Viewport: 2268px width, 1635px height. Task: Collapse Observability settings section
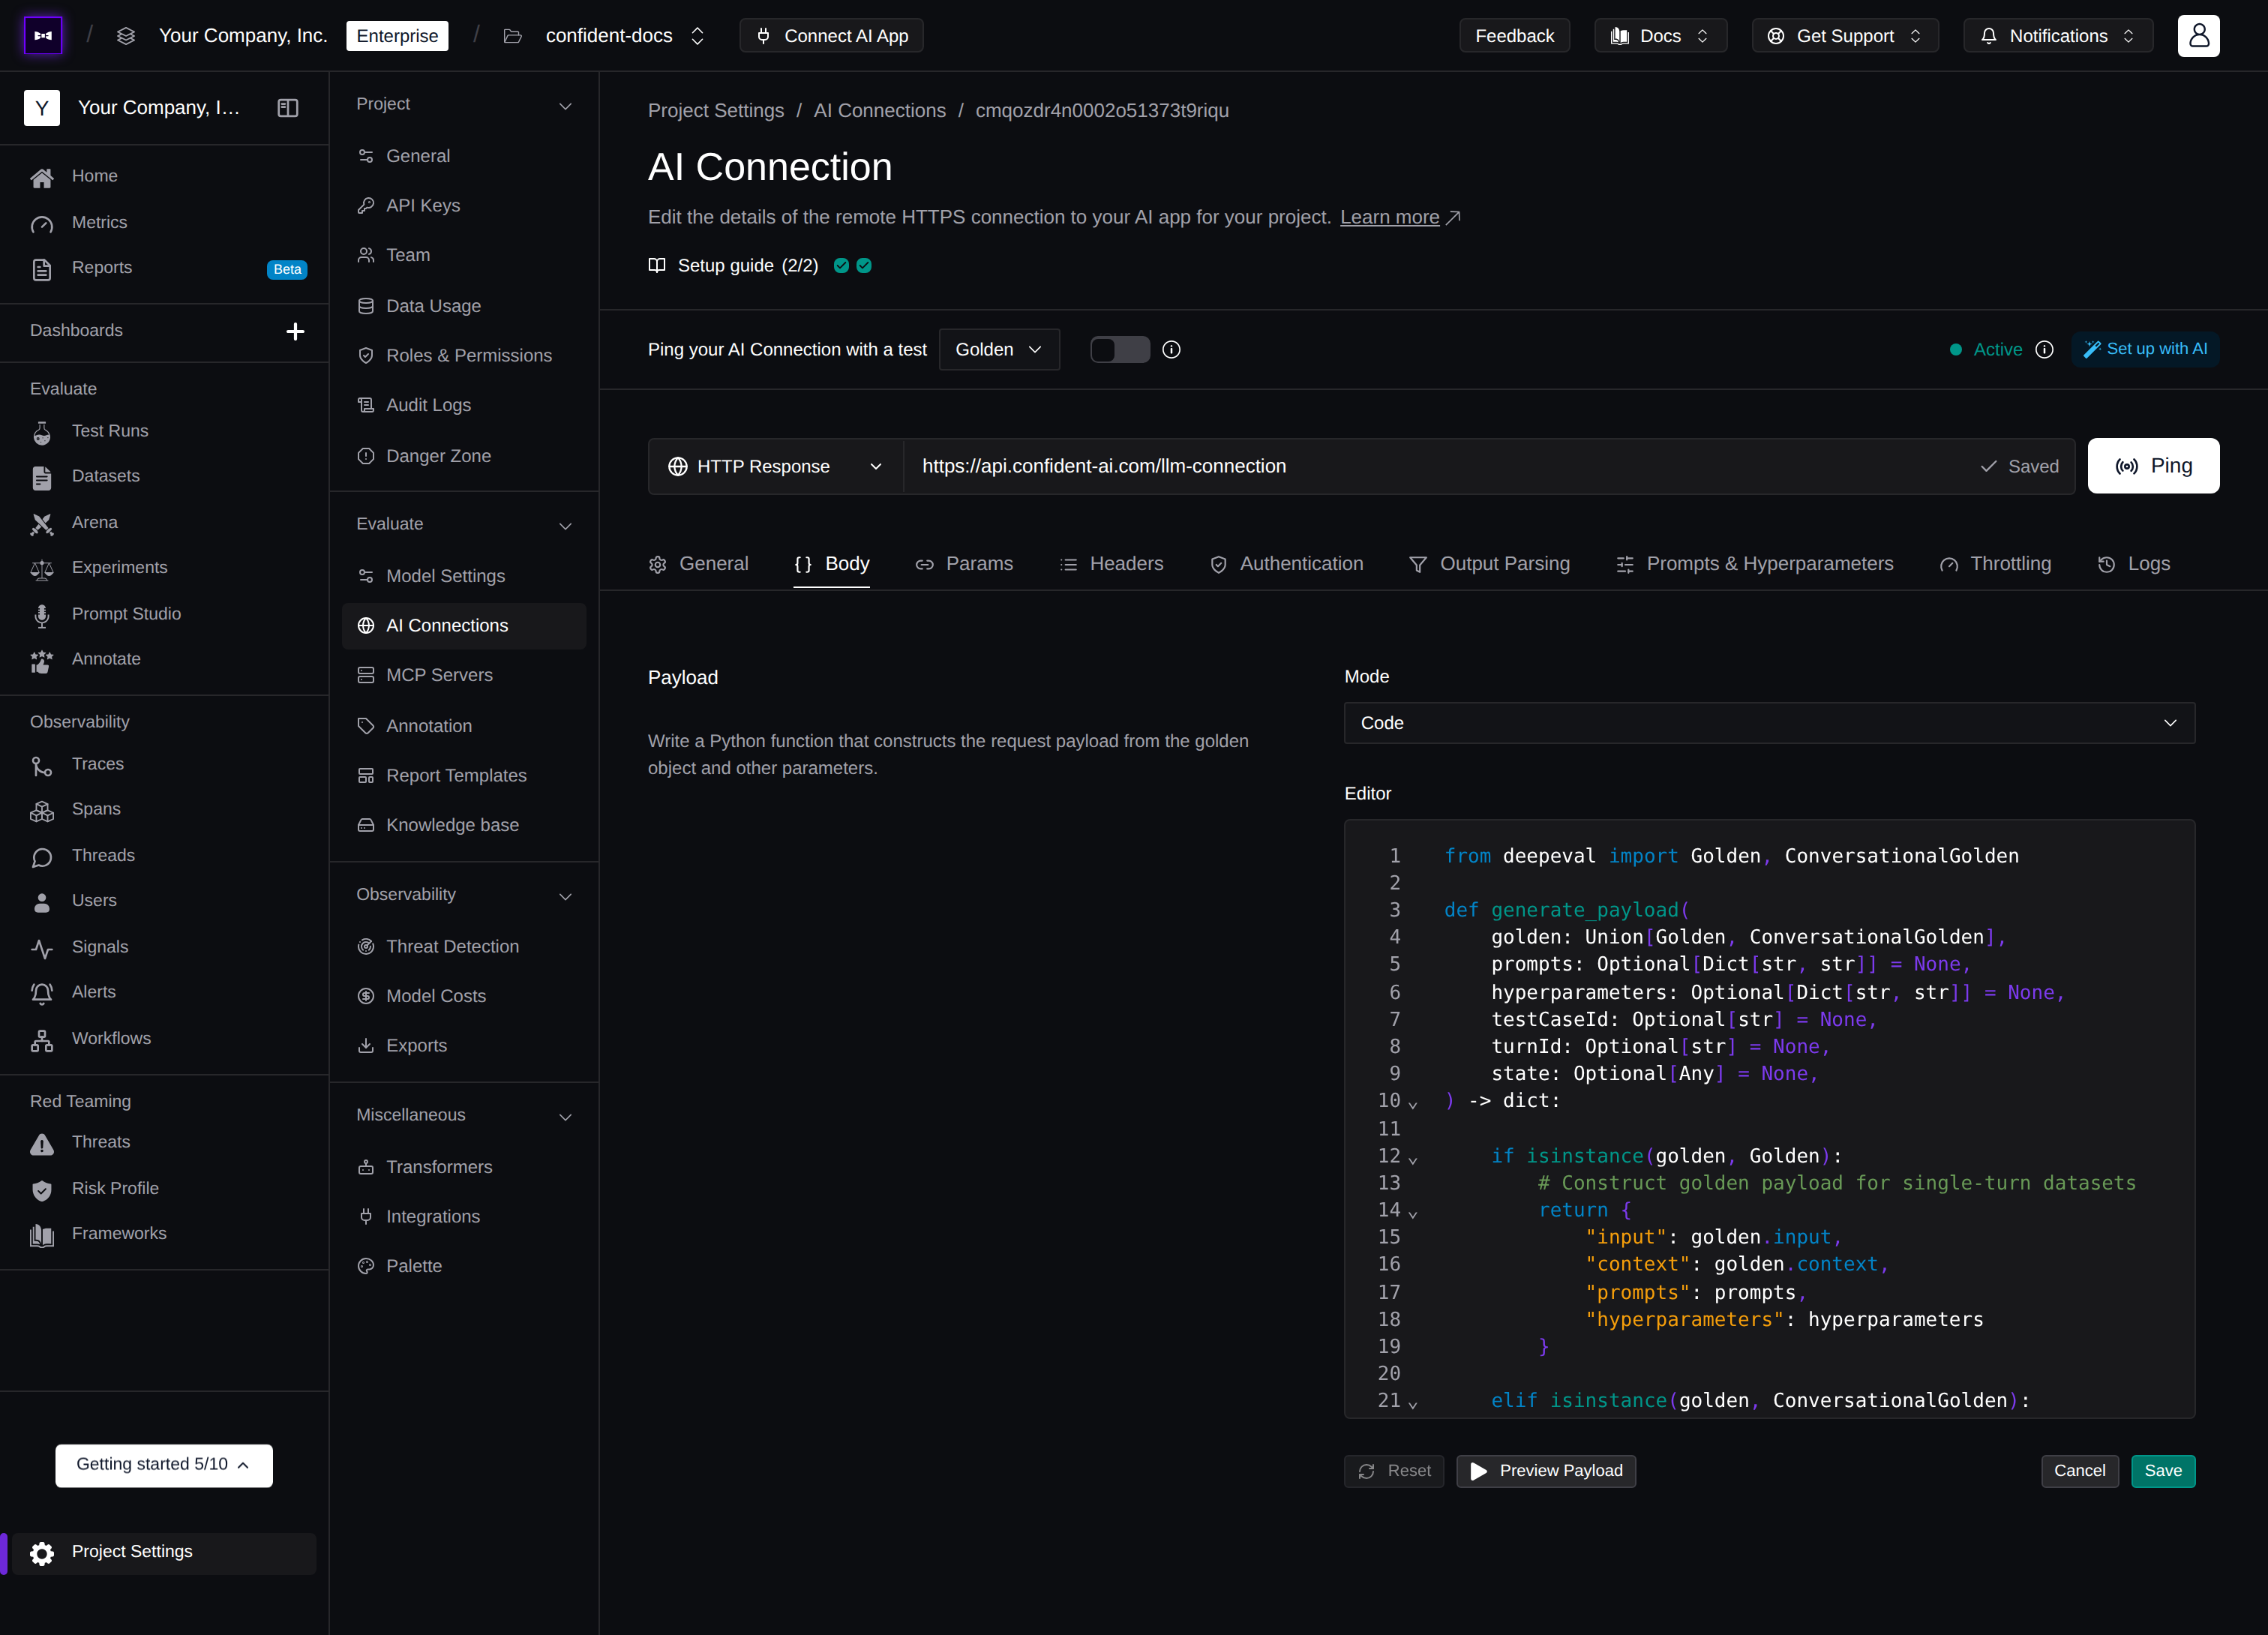tap(565, 896)
